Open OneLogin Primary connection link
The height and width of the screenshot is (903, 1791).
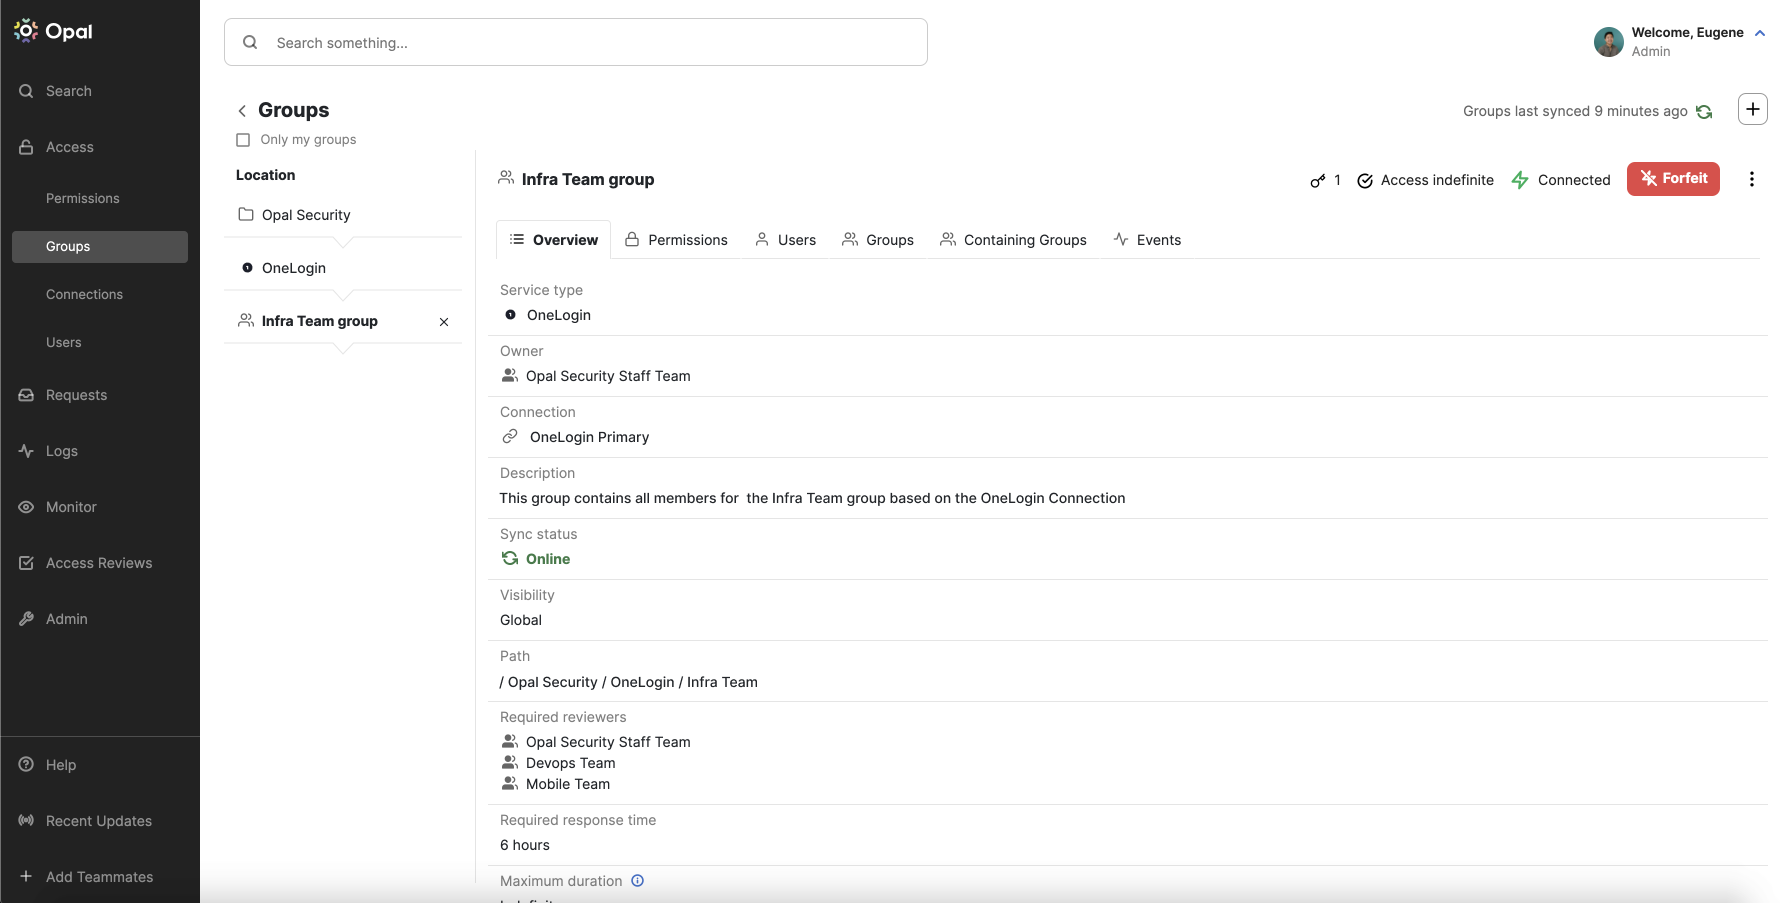click(589, 437)
